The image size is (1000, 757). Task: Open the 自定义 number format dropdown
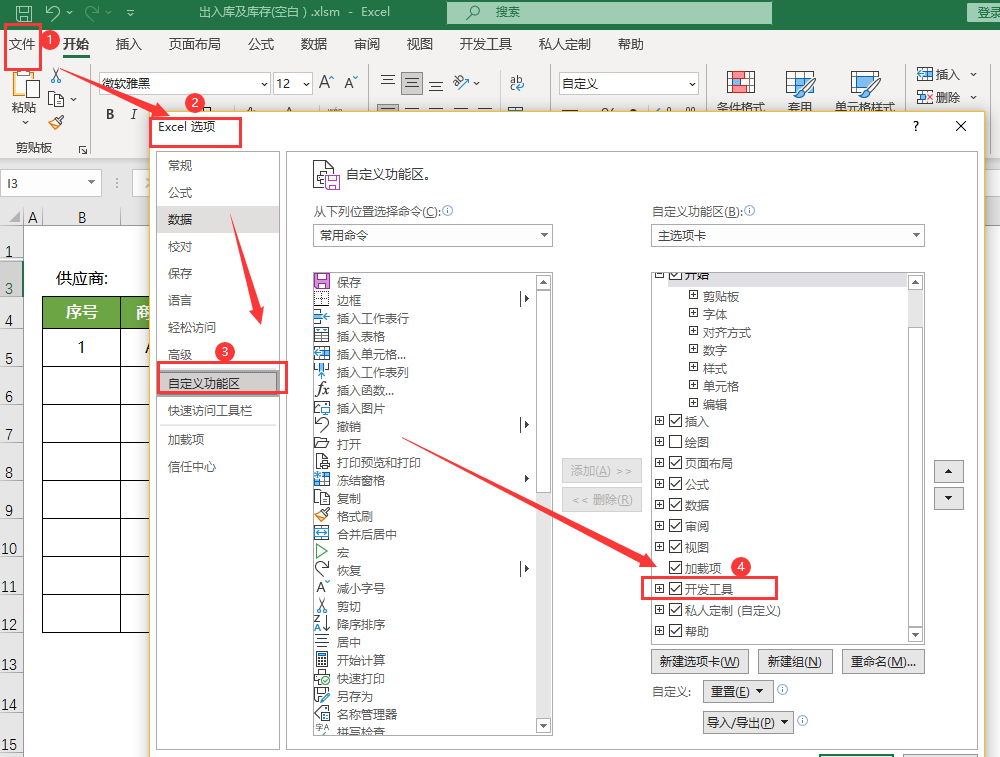click(692, 84)
